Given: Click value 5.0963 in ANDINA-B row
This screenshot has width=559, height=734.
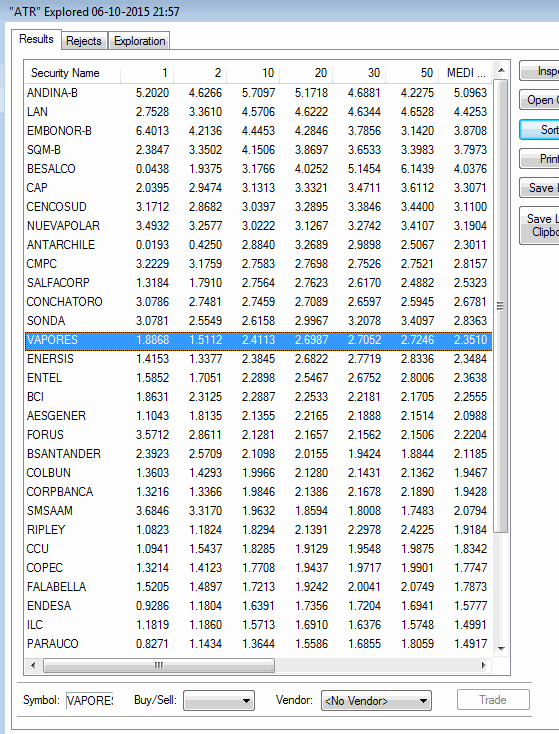Looking at the screenshot, I should 470,93.
